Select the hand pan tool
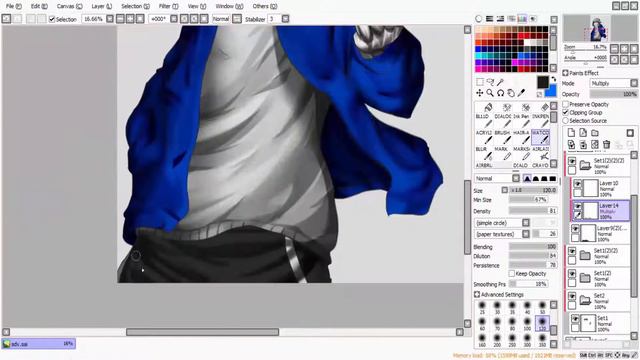Viewport: 640px width, 360px height. [x=511, y=93]
